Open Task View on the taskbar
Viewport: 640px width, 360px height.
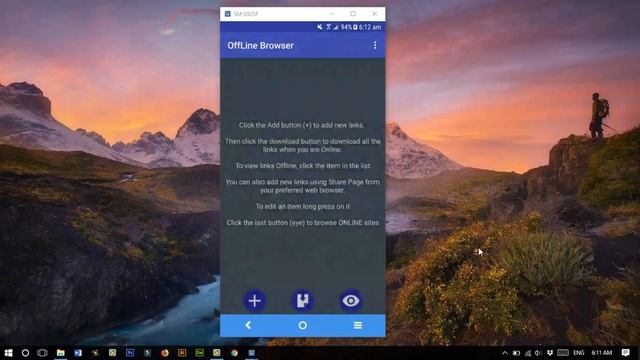[42, 353]
